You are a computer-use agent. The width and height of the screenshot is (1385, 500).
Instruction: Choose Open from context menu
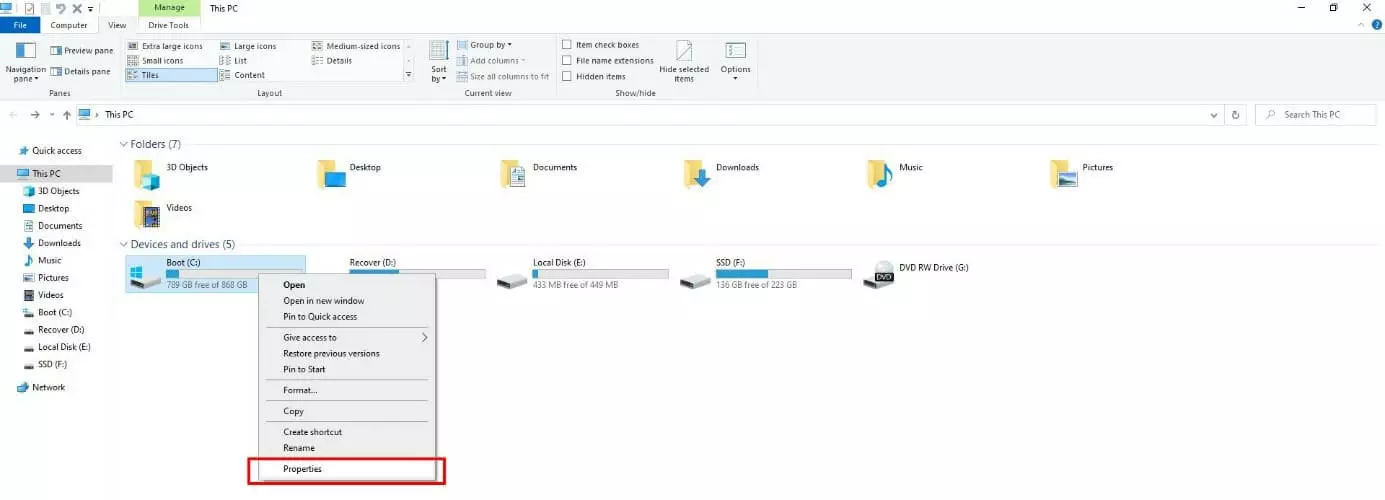[347, 285]
